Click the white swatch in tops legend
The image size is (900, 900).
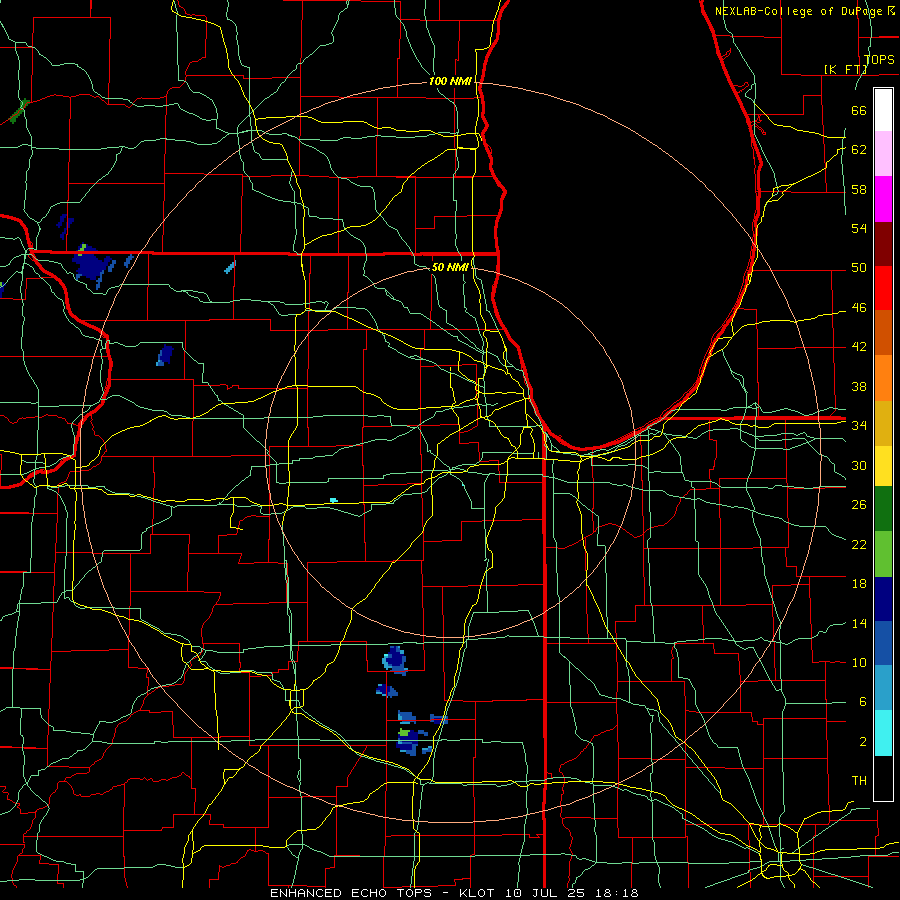(x=883, y=110)
